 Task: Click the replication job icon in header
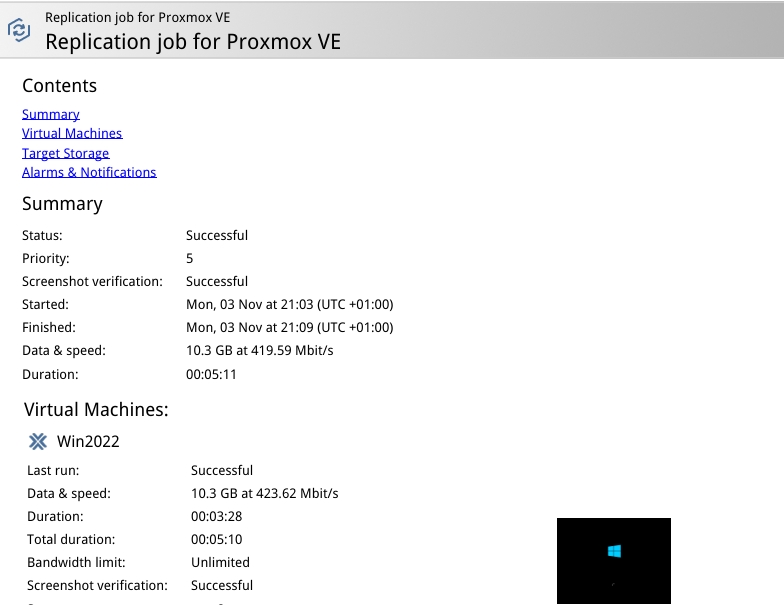[19, 30]
